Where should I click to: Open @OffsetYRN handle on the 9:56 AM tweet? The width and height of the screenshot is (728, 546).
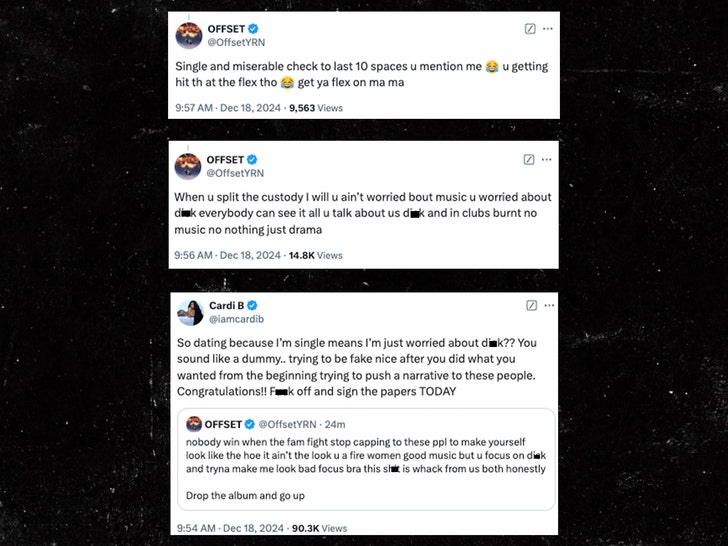pyautogui.click(x=234, y=173)
